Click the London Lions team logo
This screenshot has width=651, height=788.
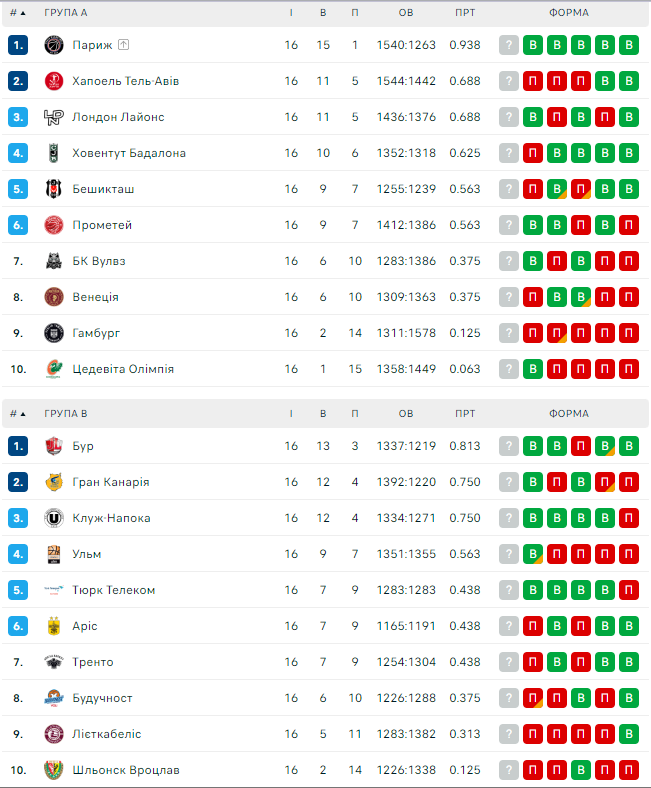point(54,117)
